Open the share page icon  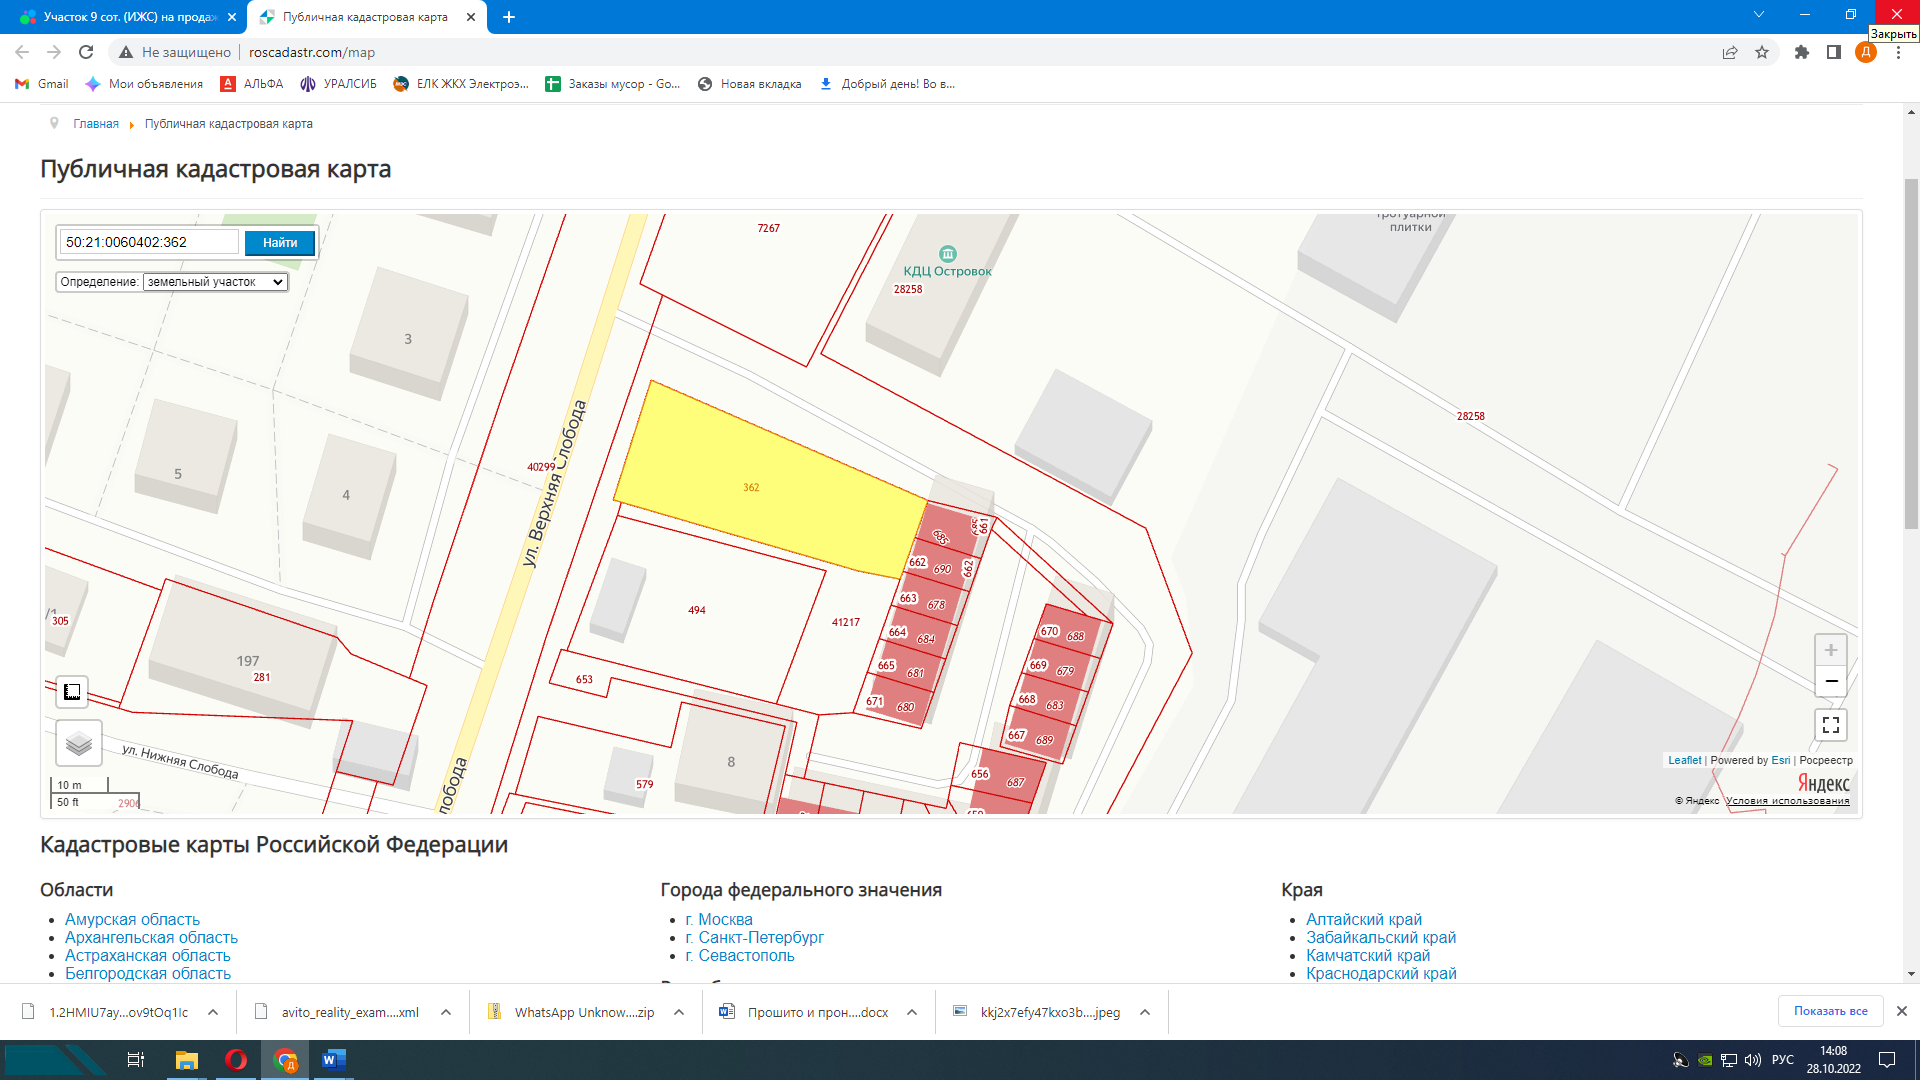(x=1729, y=53)
